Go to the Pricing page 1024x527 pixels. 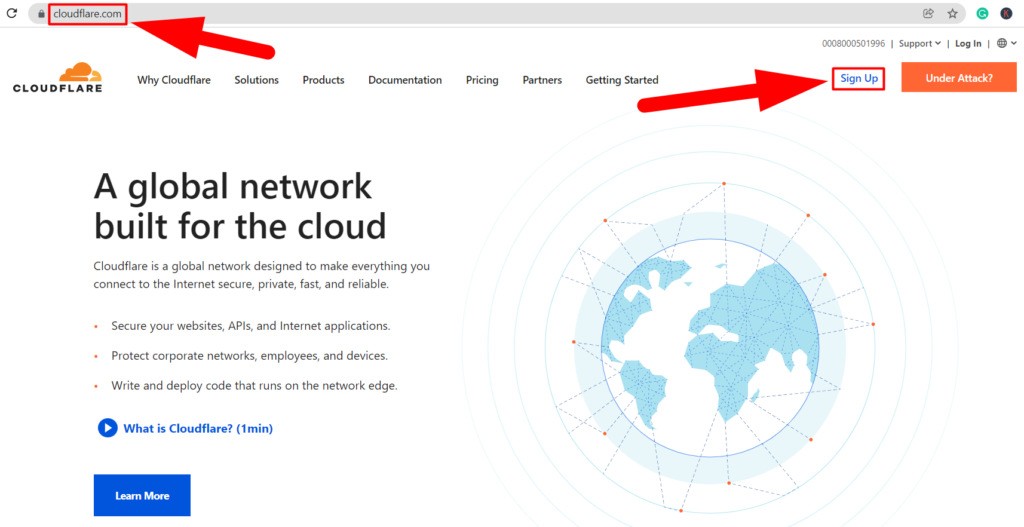point(482,80)
